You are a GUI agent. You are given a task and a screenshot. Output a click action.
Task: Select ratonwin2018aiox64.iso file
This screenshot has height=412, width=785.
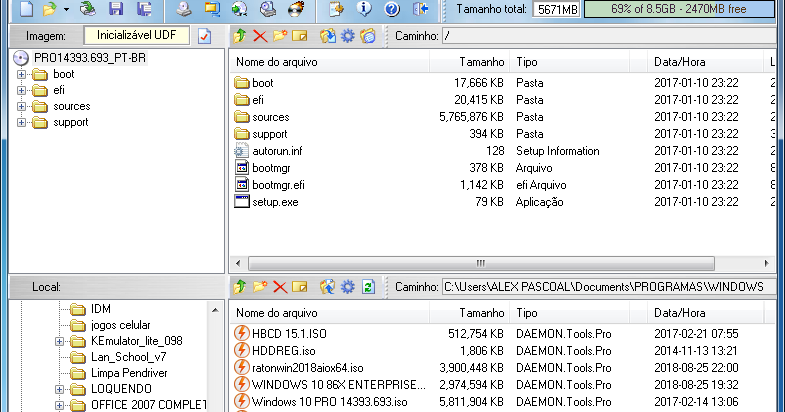(x=307, y=368)
